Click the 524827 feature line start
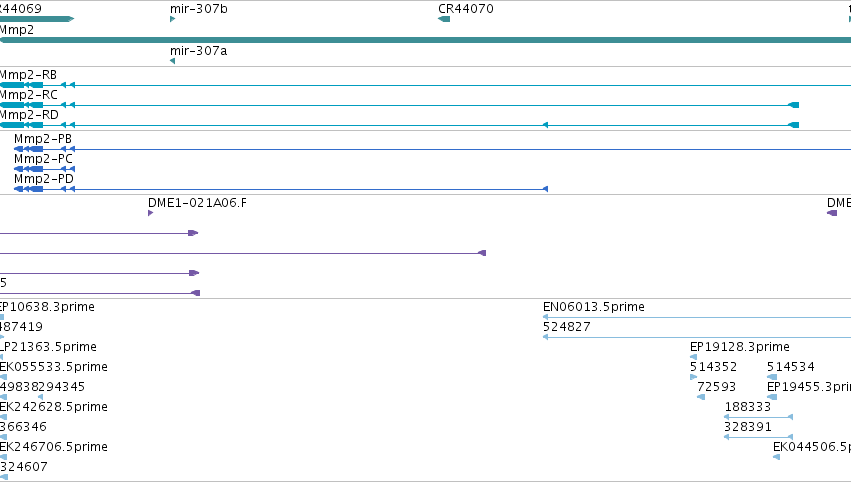 pyautogui.click(x=545, y=337)
